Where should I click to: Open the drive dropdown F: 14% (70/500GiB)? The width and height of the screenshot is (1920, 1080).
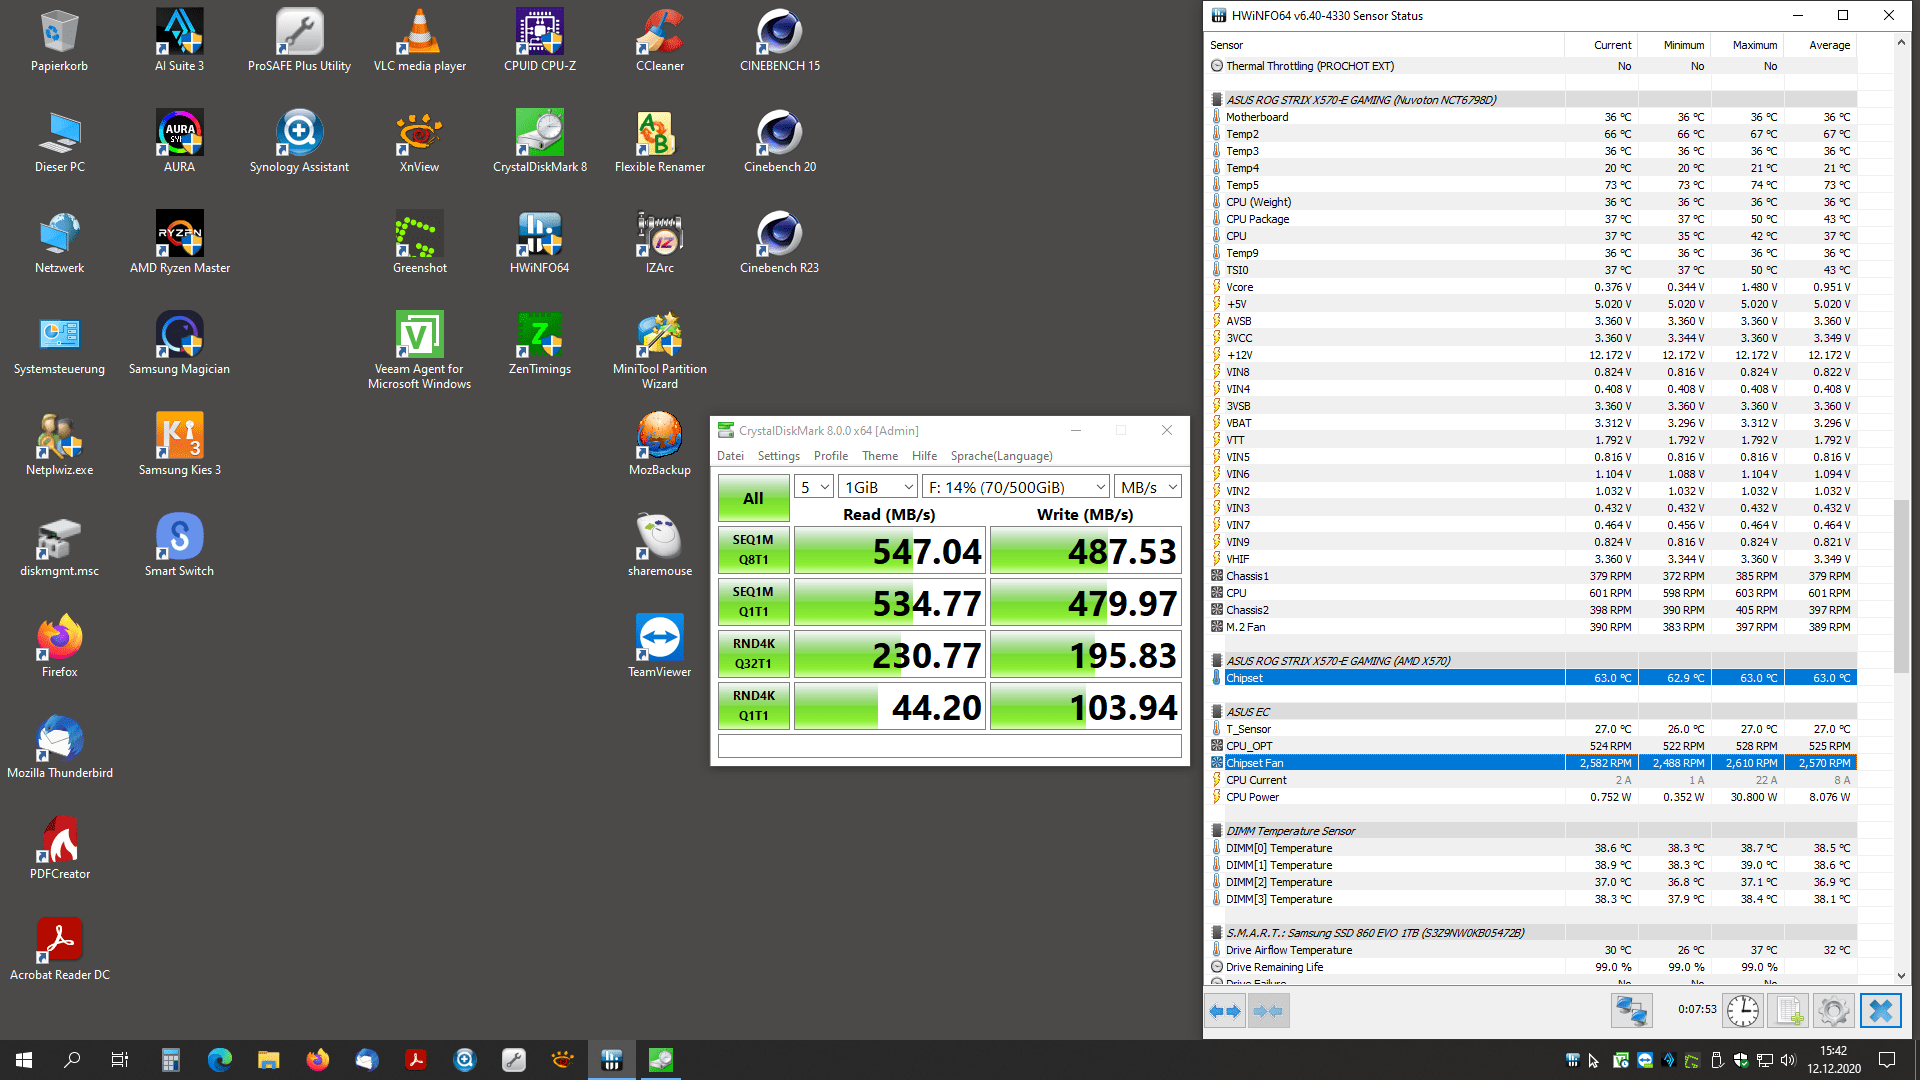pos(1016,487)
